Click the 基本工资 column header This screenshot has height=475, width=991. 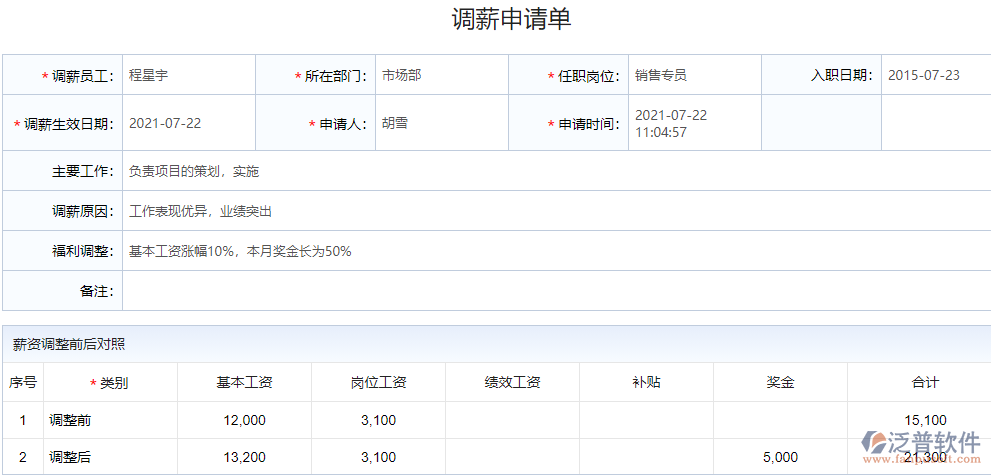(244, 382)
